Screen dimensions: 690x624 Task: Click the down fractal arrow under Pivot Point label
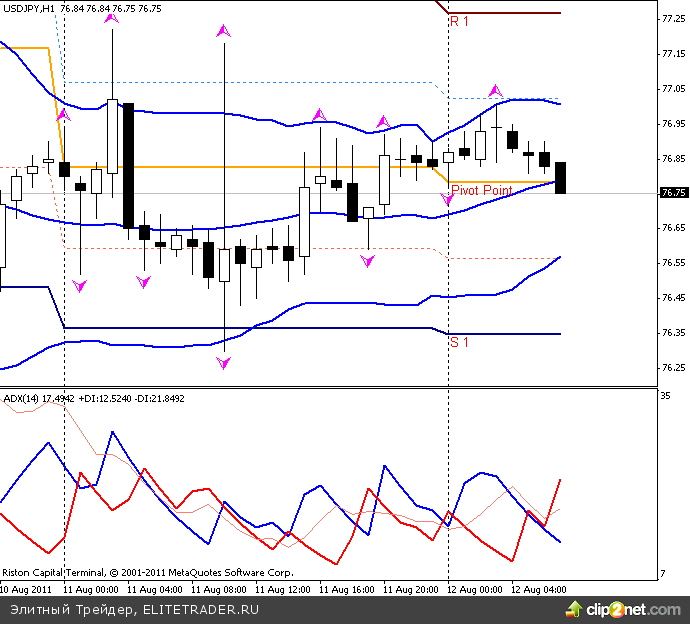point(447,200)
